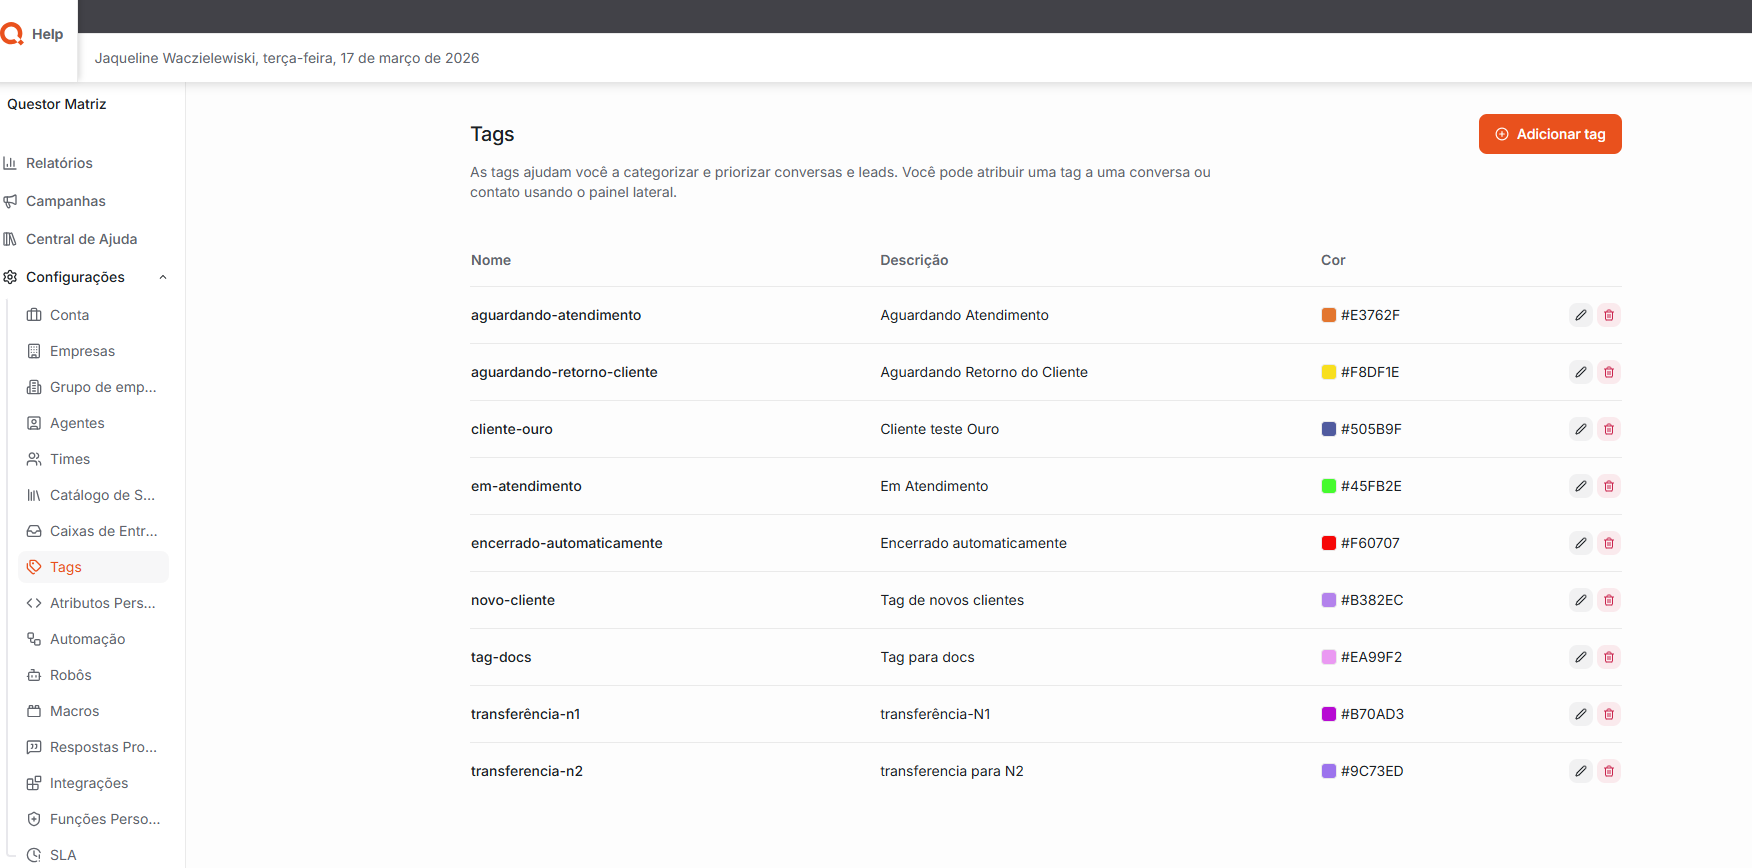The width and height of the screenshot is (1752, 868).
Task: Click the orange #E3762F color swatch
Action: (x=1328, y=315)
